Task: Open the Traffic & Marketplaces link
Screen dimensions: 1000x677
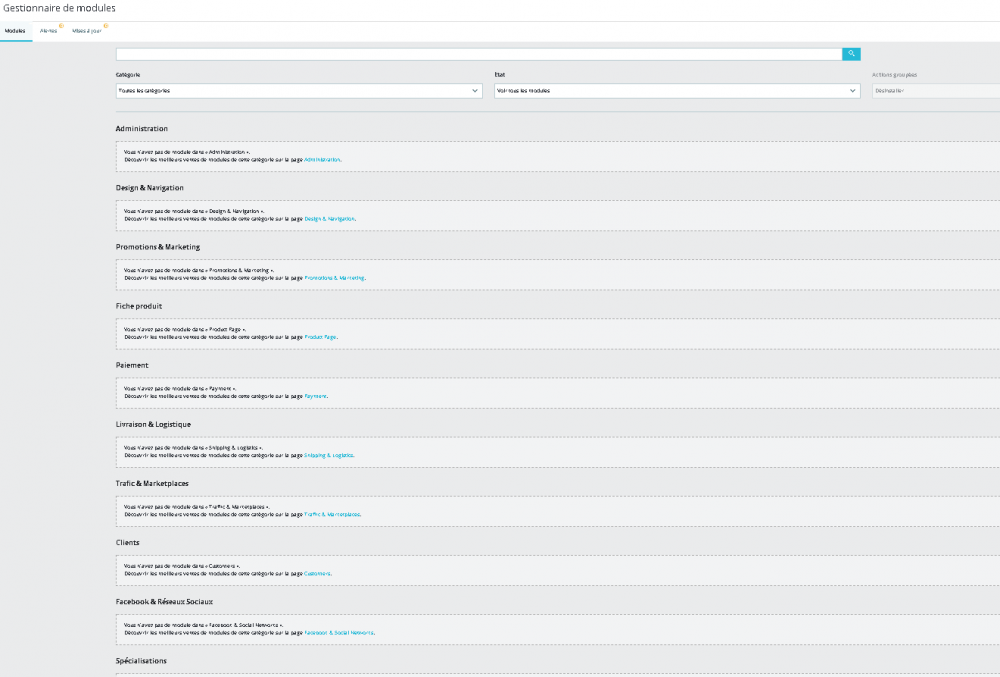Action: coord(332,514)
